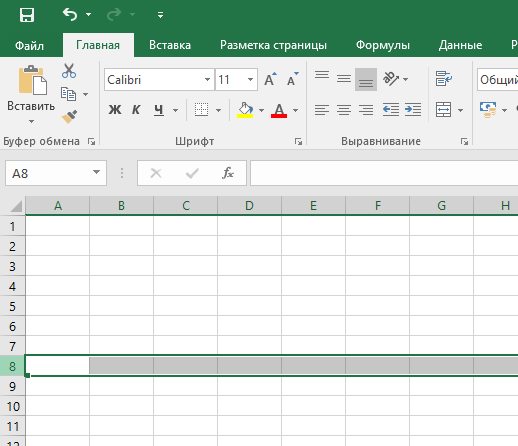518x446 pixels.
Task: Click the Wrap text icon
Action: 444,79
